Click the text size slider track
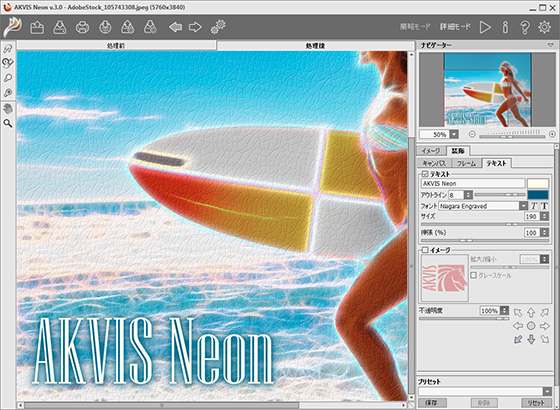The width and height of the screenshot is (560, 410). pyautogui.click(x=485, y=224)
